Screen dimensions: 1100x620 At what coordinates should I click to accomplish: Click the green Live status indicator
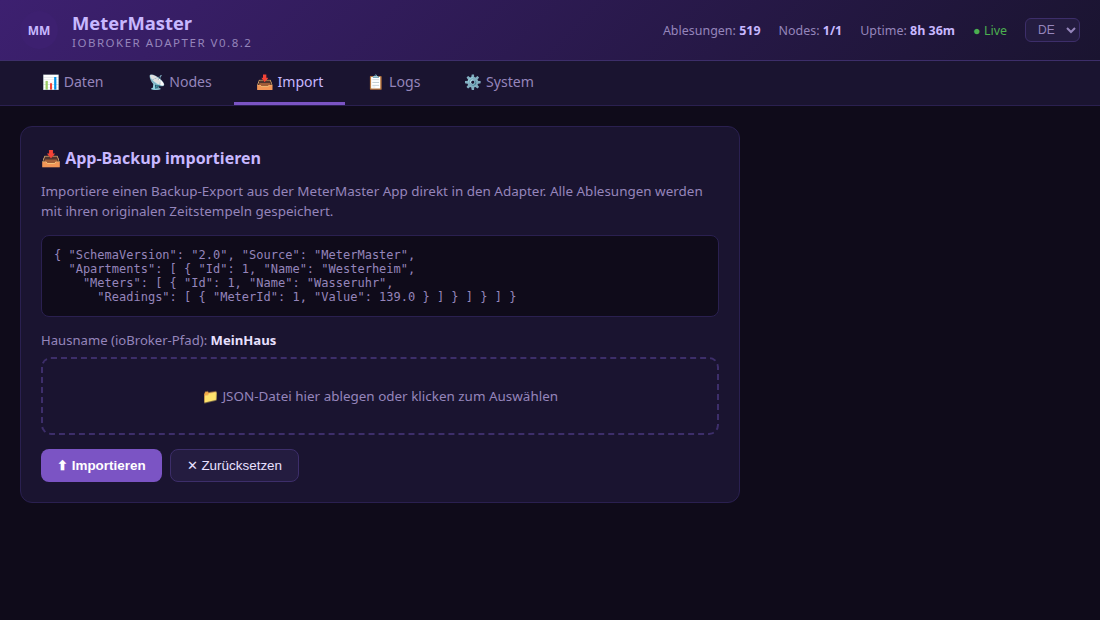click(990, 31)
